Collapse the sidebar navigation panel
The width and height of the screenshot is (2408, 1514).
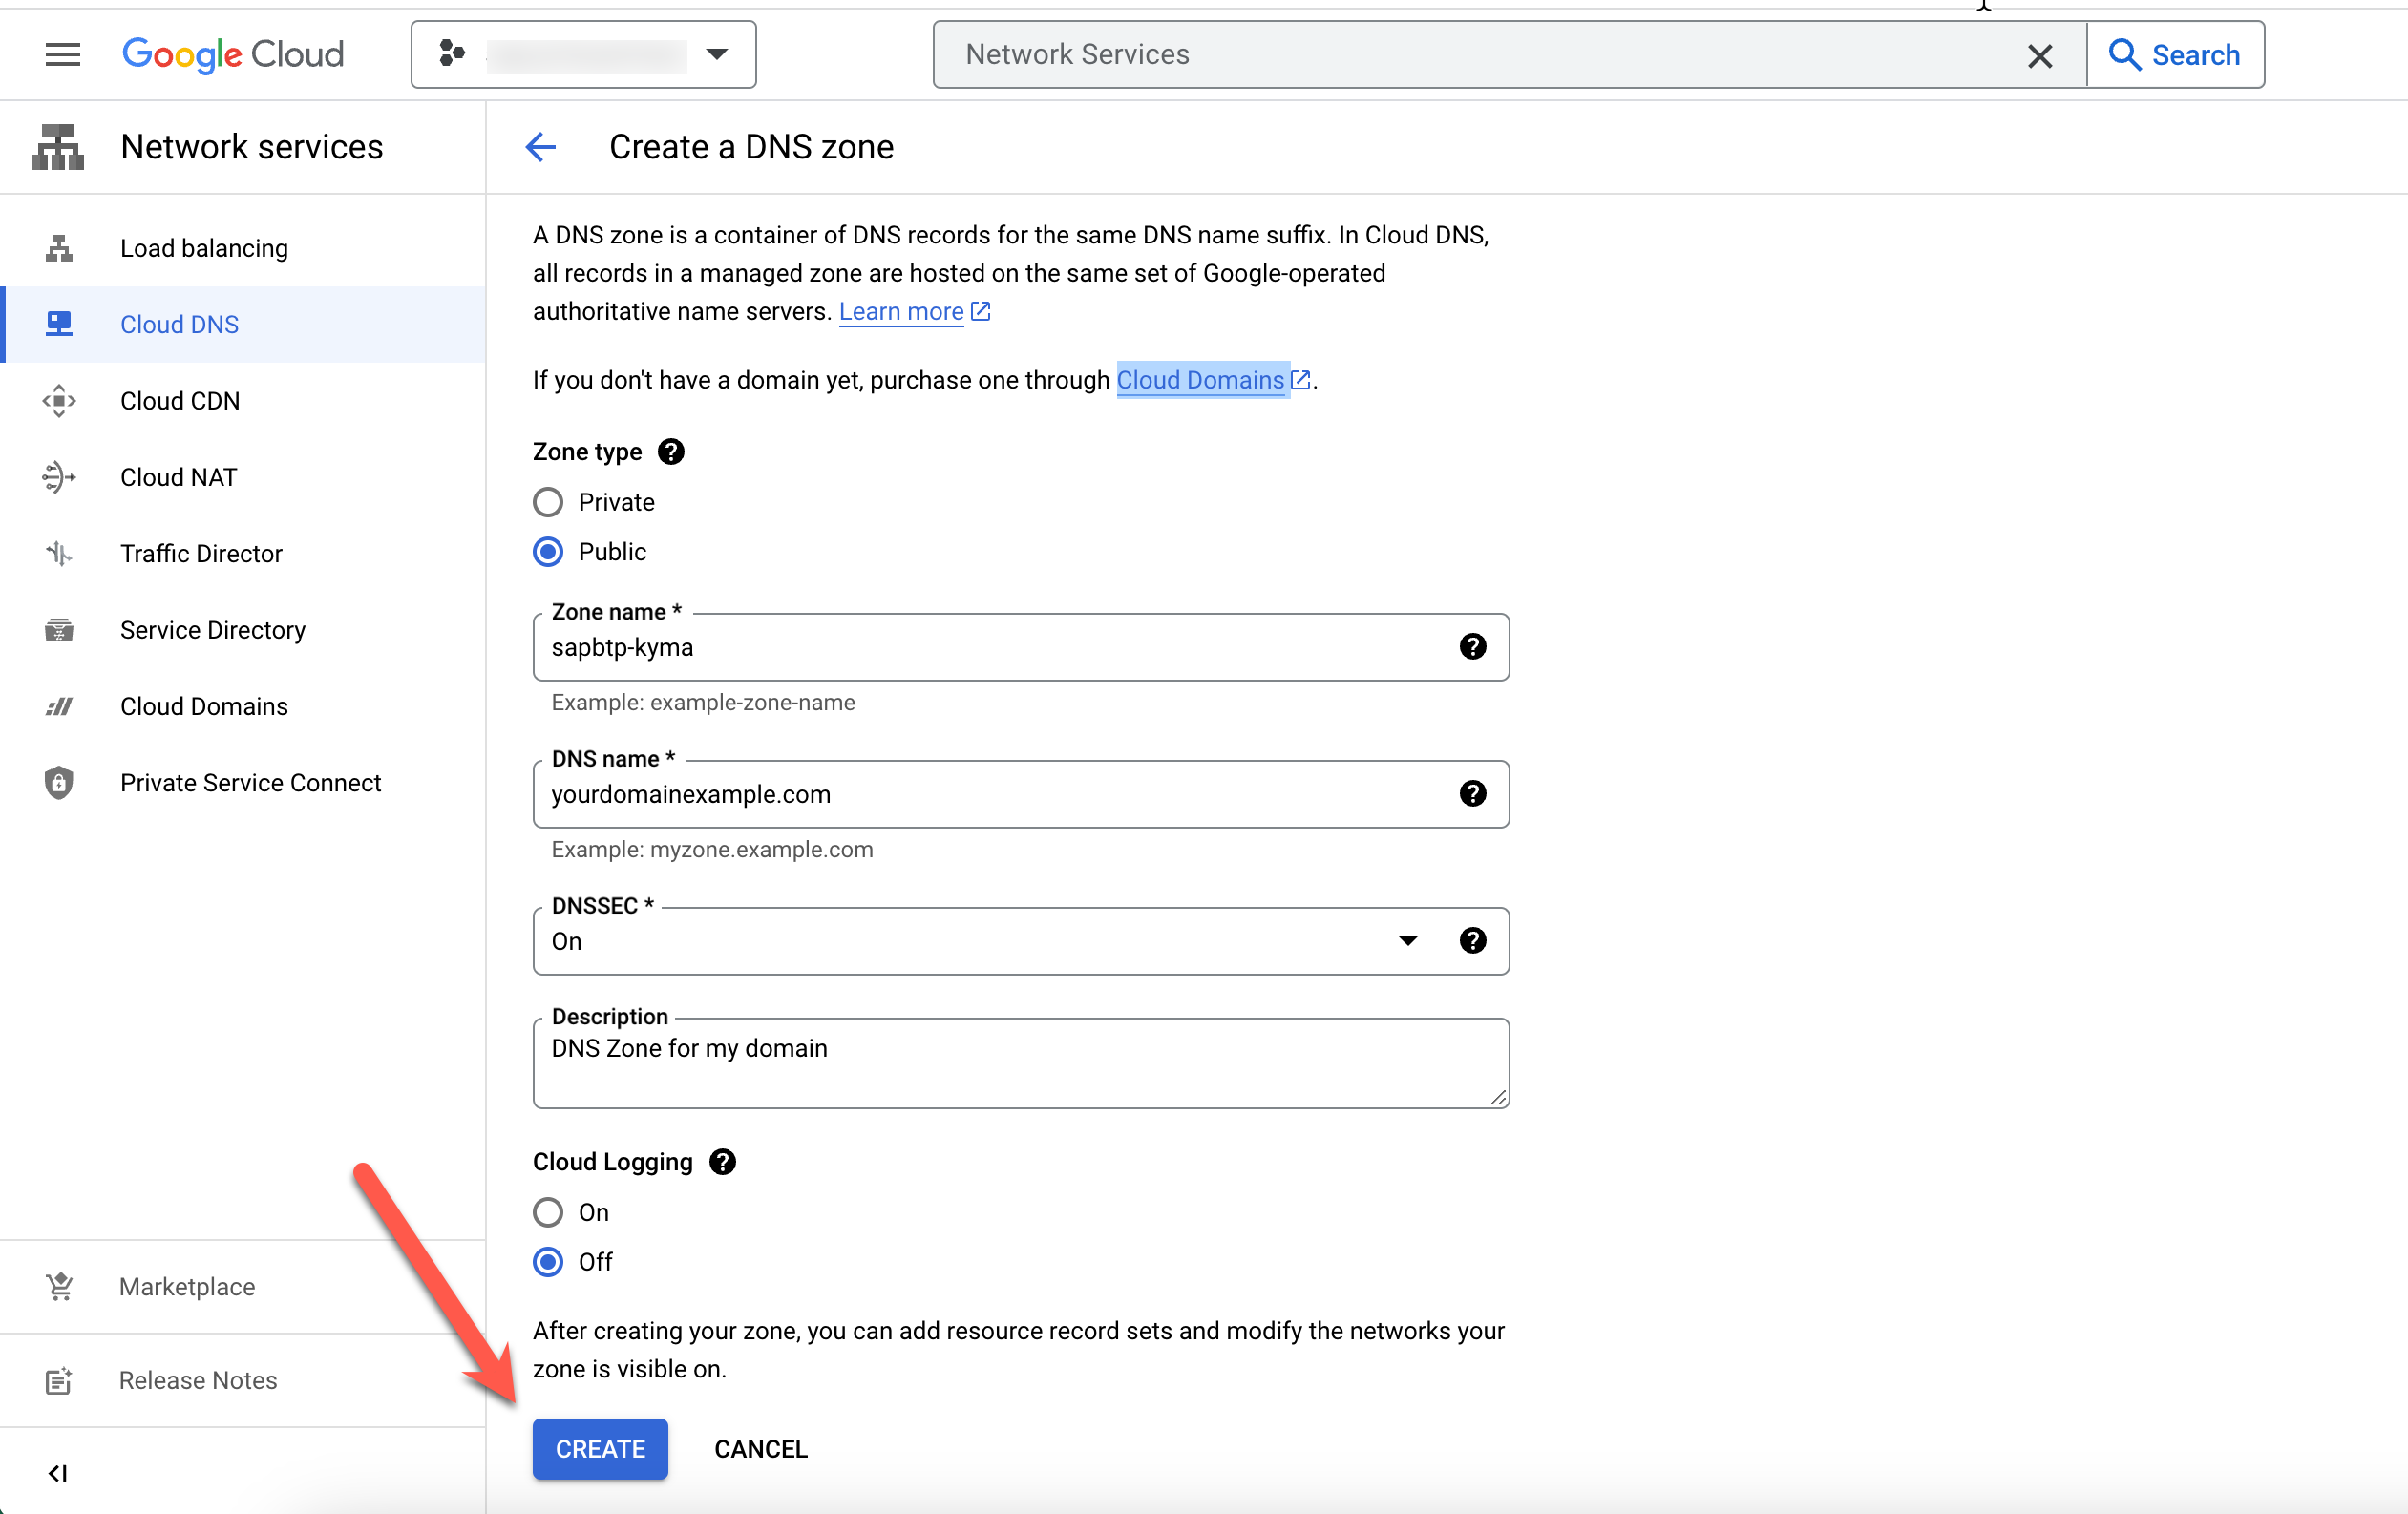tap(58, 1473)
